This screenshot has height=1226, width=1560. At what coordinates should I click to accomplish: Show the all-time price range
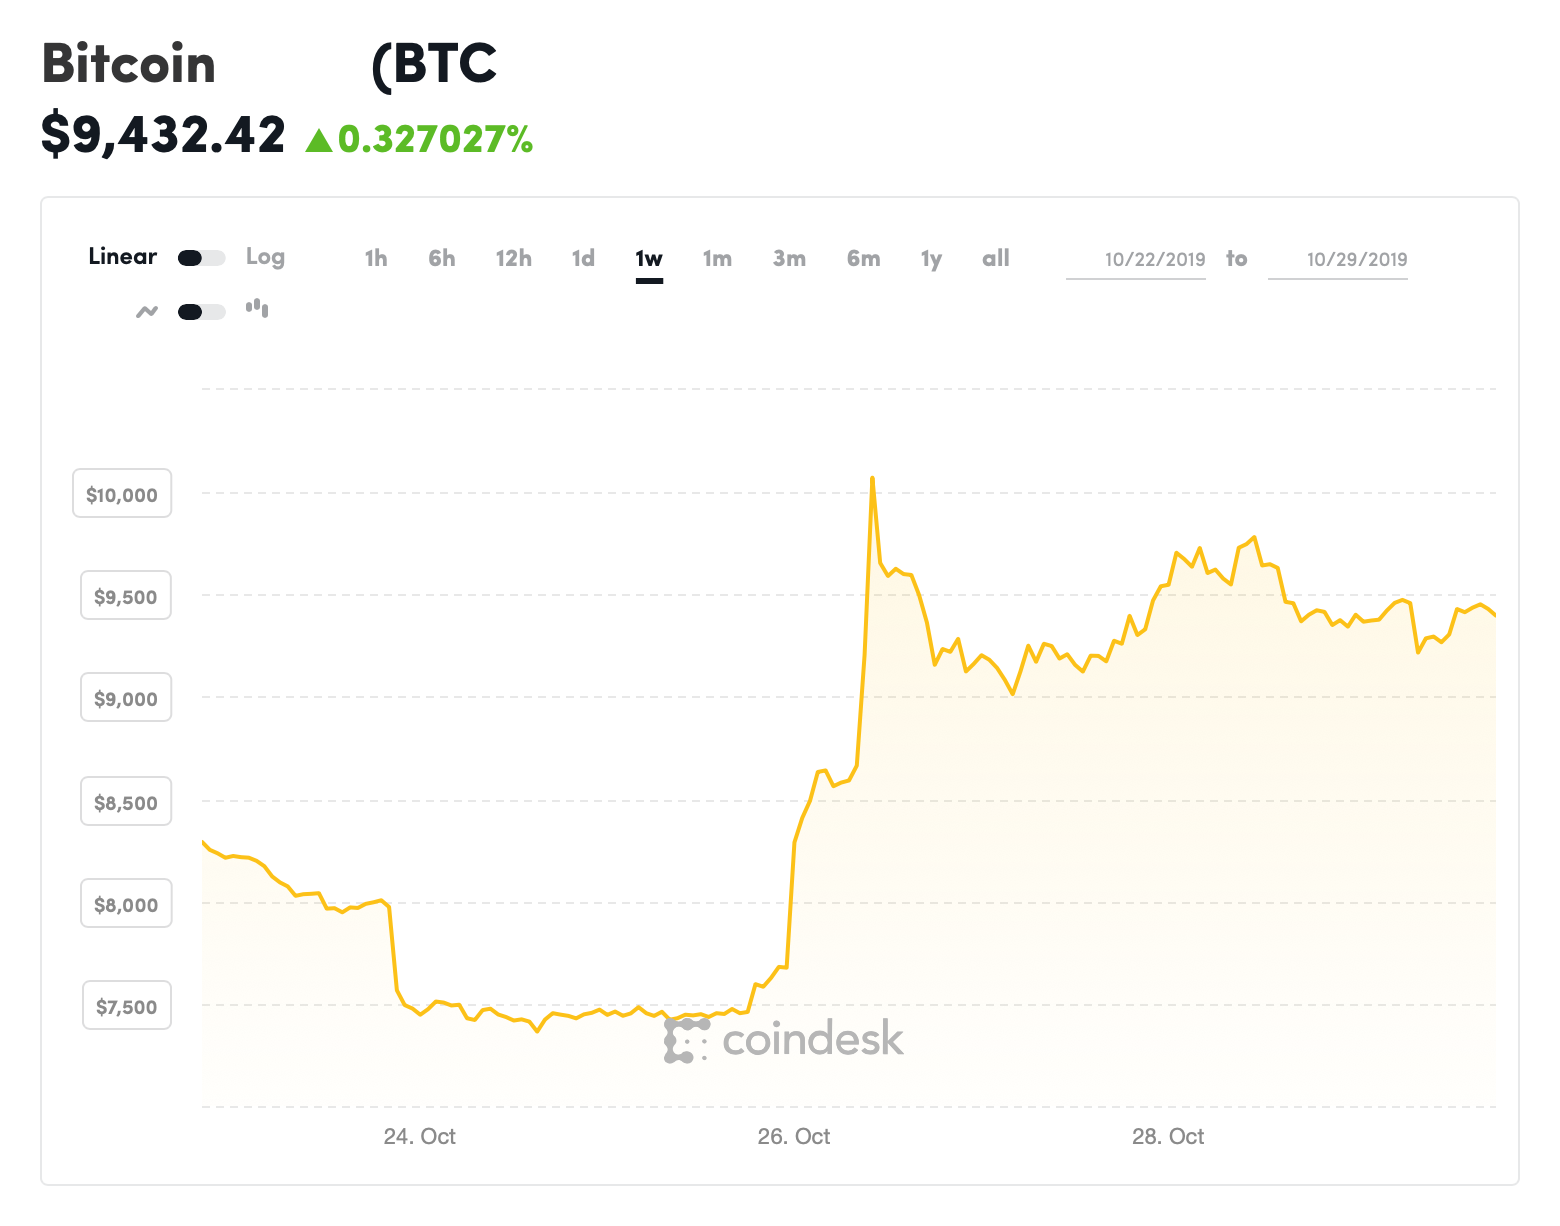coord(996,258)
